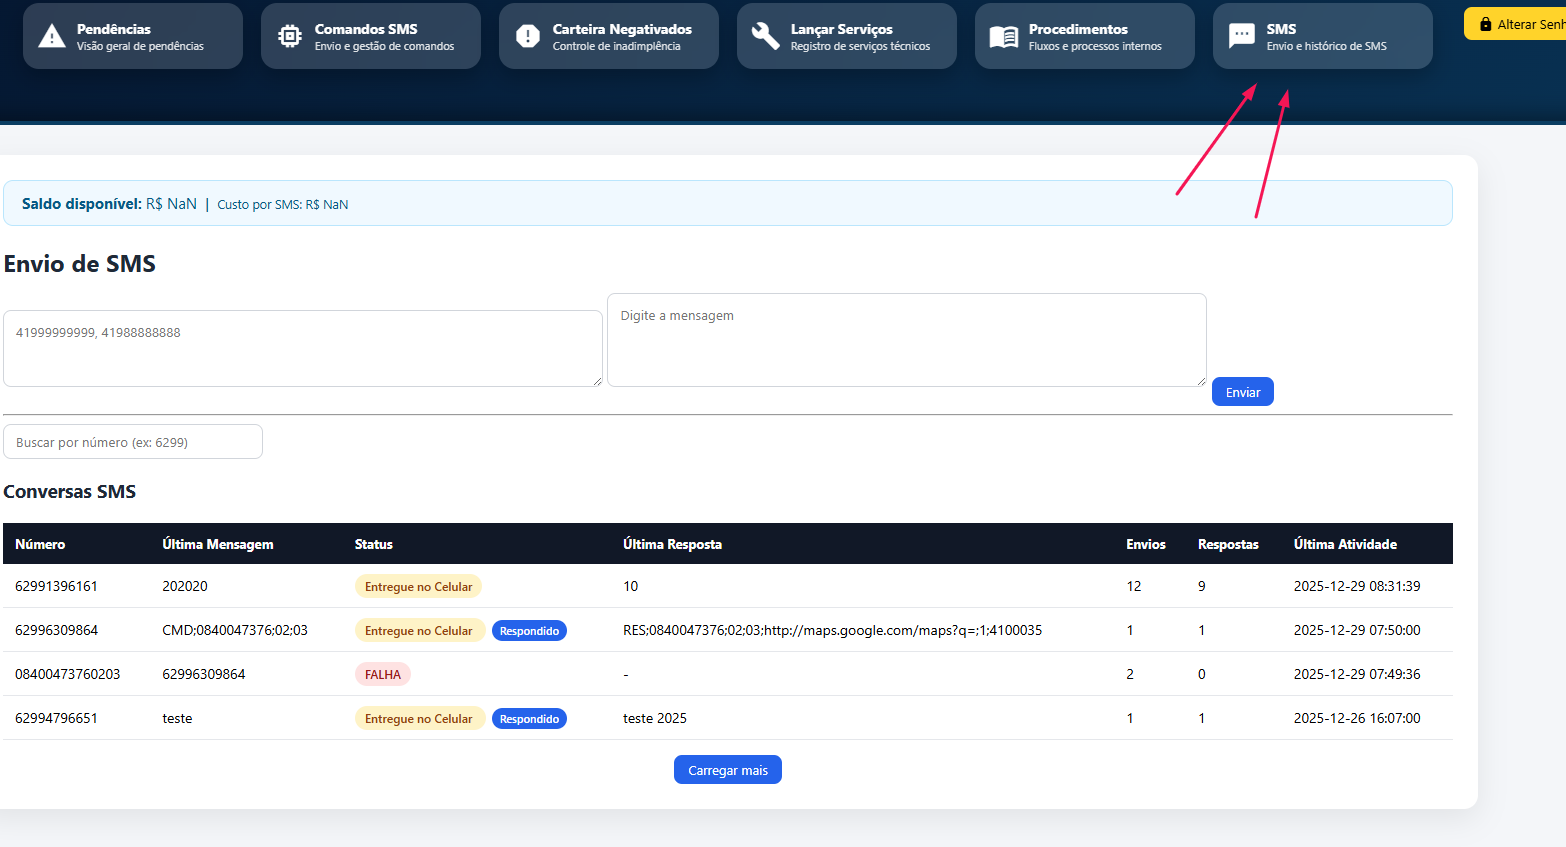
Task: Open conversation with number 62991396161
Action: [57, 586]
